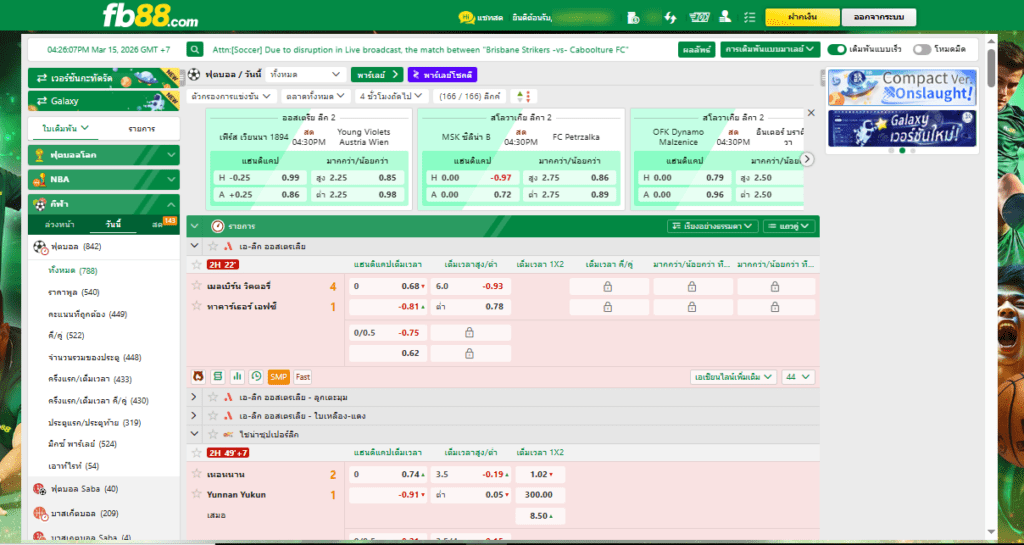Show next featured match cards
The height and width of the screenshot is (545, 1024).
pyautogui.click(x=808, y=159)
